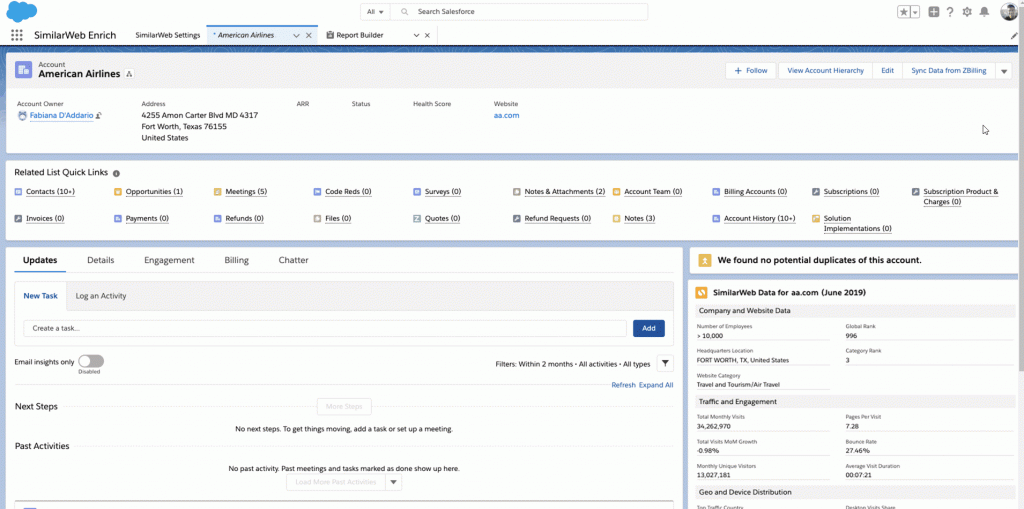
Task: Expand the American Airlines tab chevron menu
Action: (296, 35)
